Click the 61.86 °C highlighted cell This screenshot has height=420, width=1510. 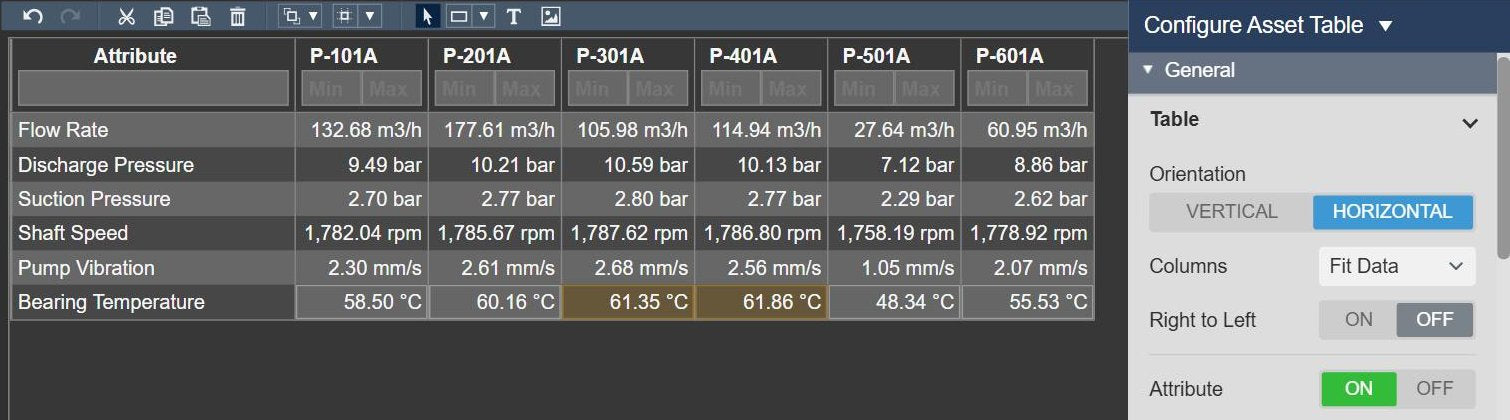(x=760, y=302)
